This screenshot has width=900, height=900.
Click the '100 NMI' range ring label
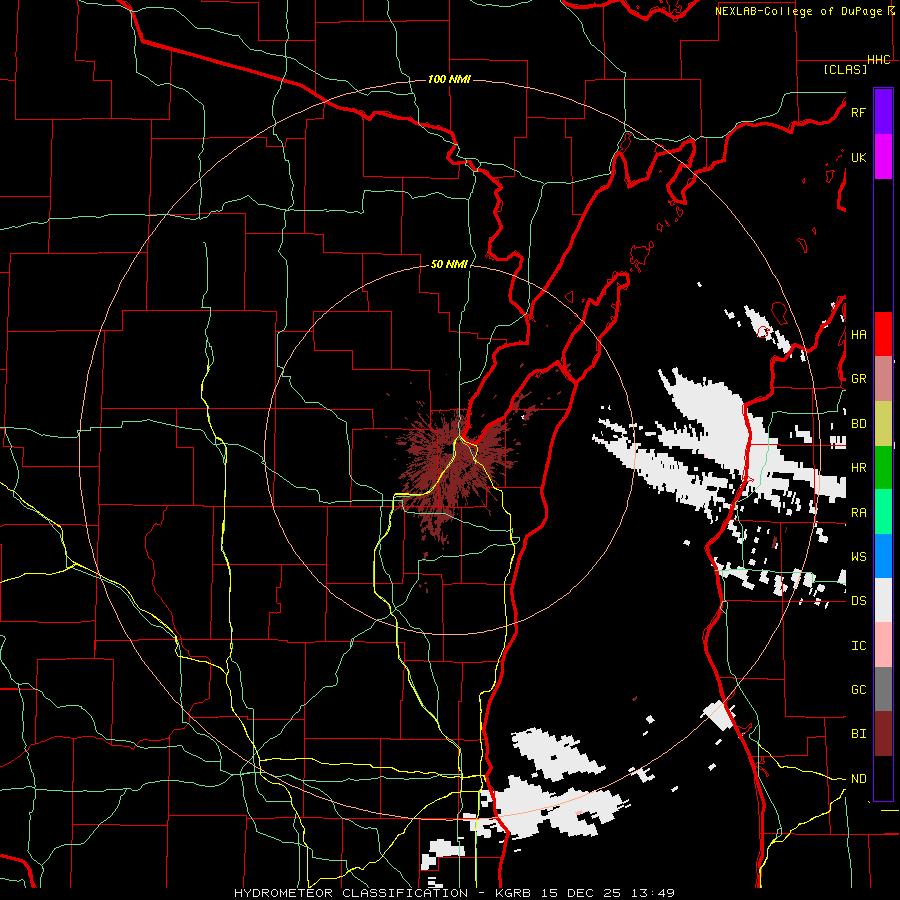449,79
